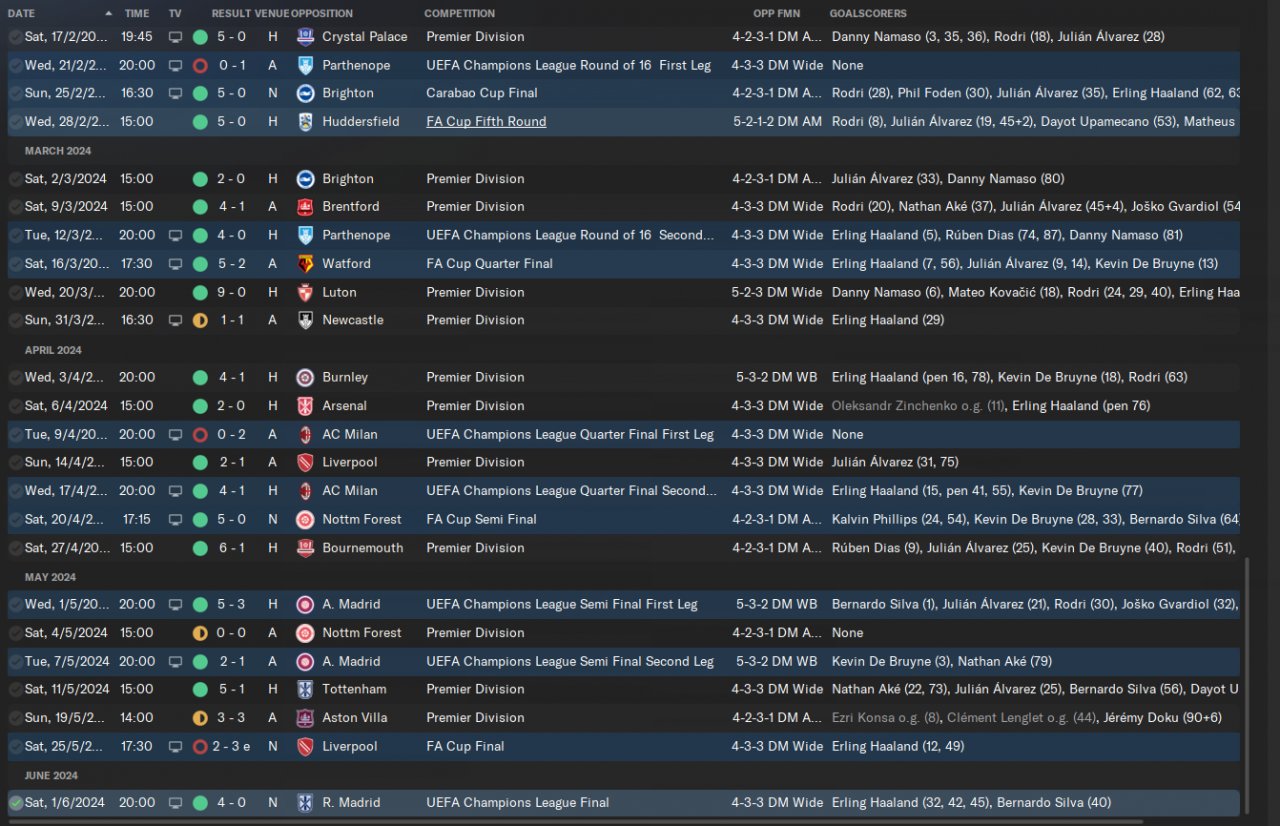Viewport: 1280px width, 826px height.
Task: Sort fixtures by the Time column header
Action: pyautogui.click(x=137, y=14)
